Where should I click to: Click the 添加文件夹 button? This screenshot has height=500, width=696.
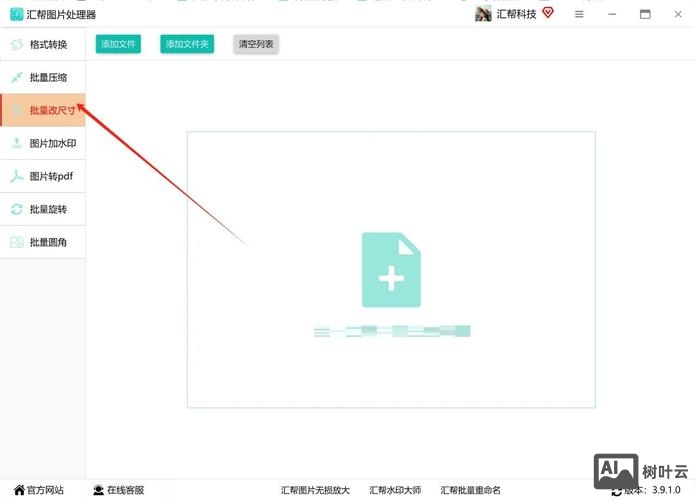click(187, 44)
